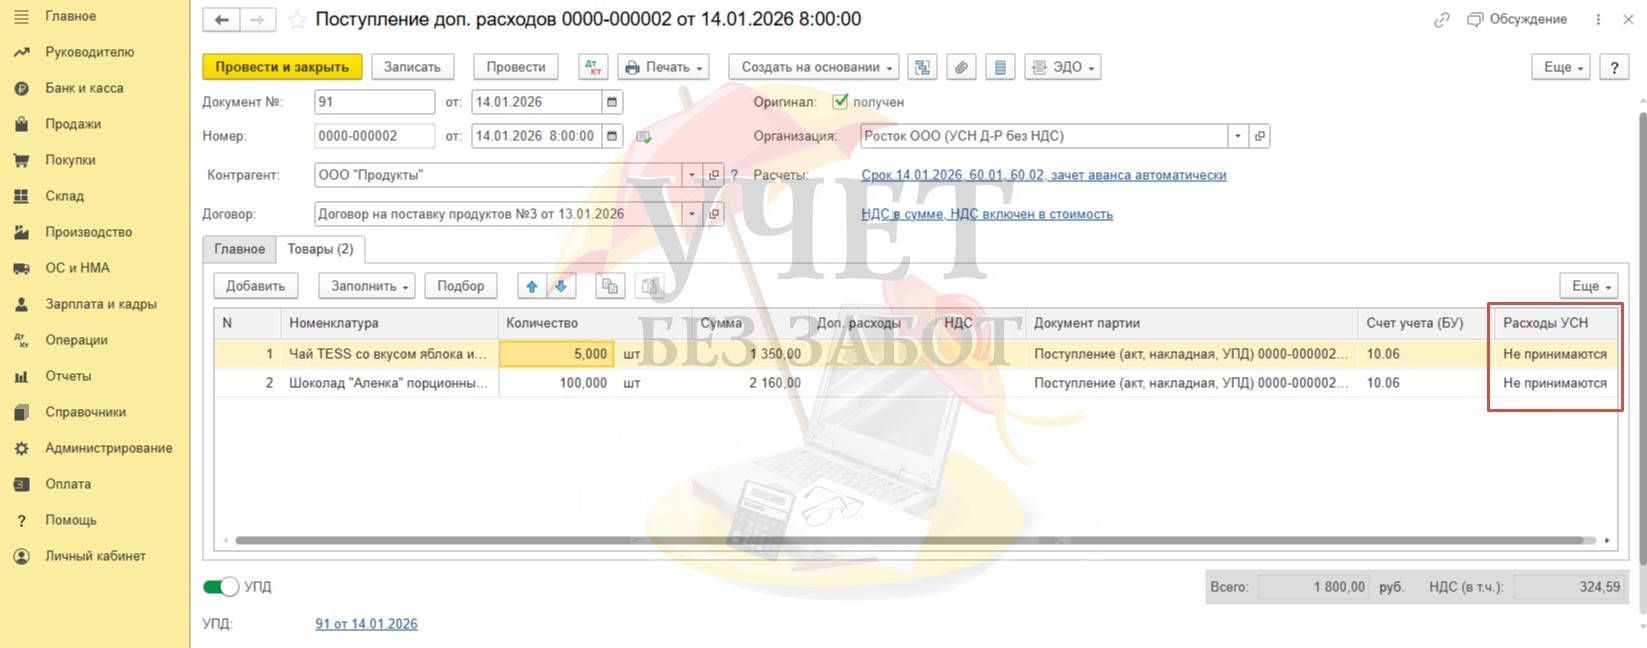Copy selected rows icon in table toolbar
Viewport: 1647px width, 648px height.
point(609,286)
